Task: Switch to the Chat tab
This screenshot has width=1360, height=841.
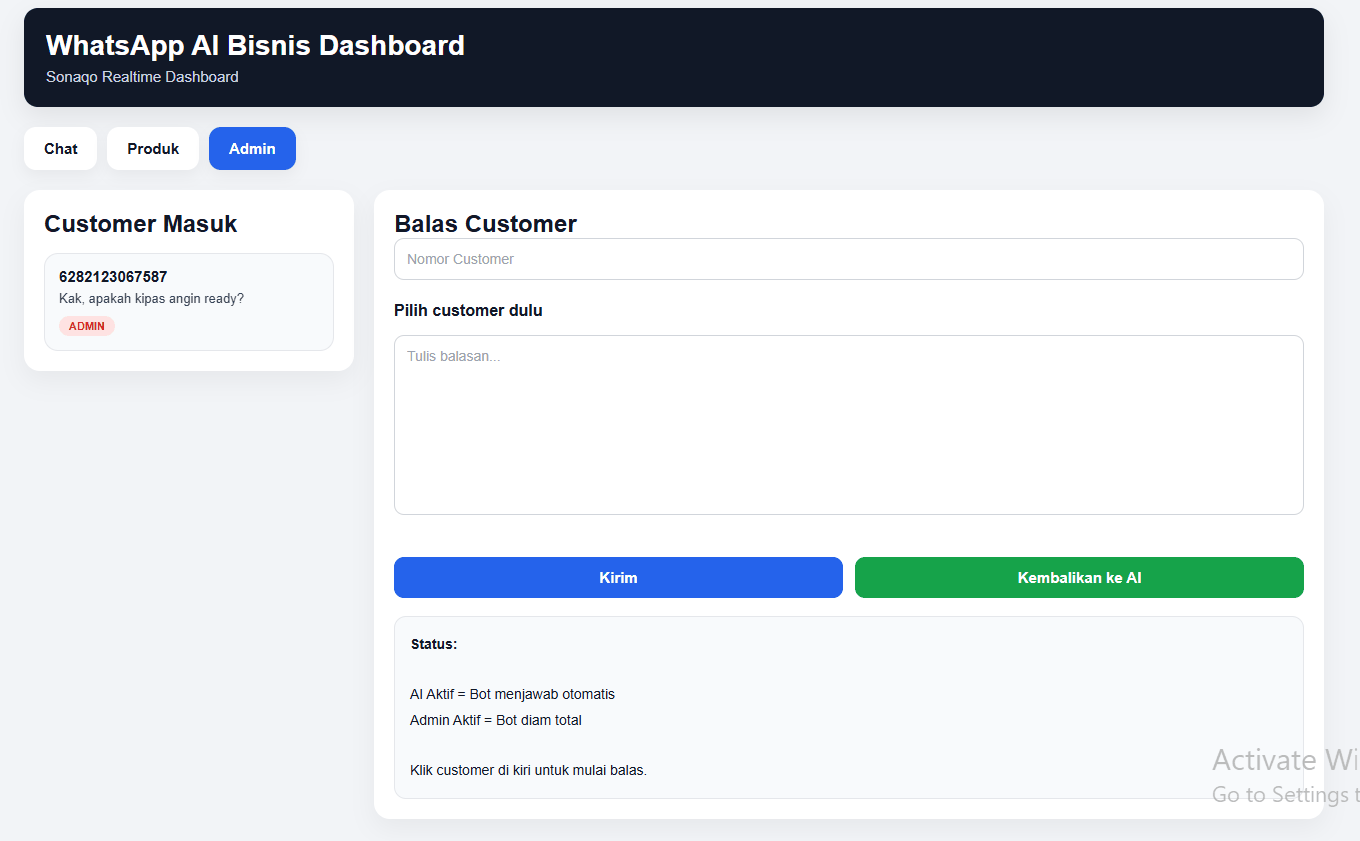Action: click(x=60, y=149)
